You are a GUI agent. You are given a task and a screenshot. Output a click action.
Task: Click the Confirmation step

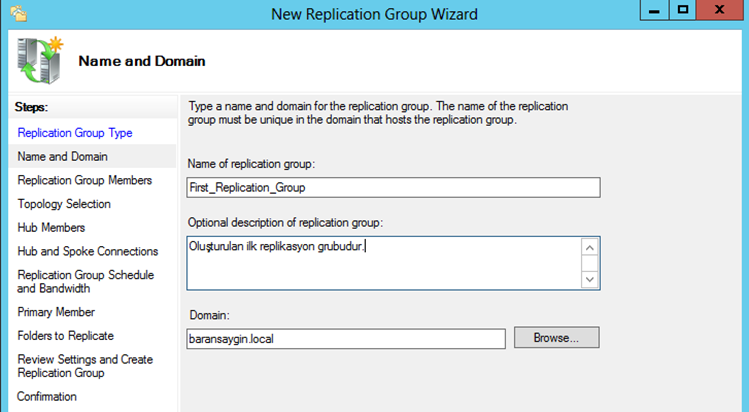click(x=47, y=397)
